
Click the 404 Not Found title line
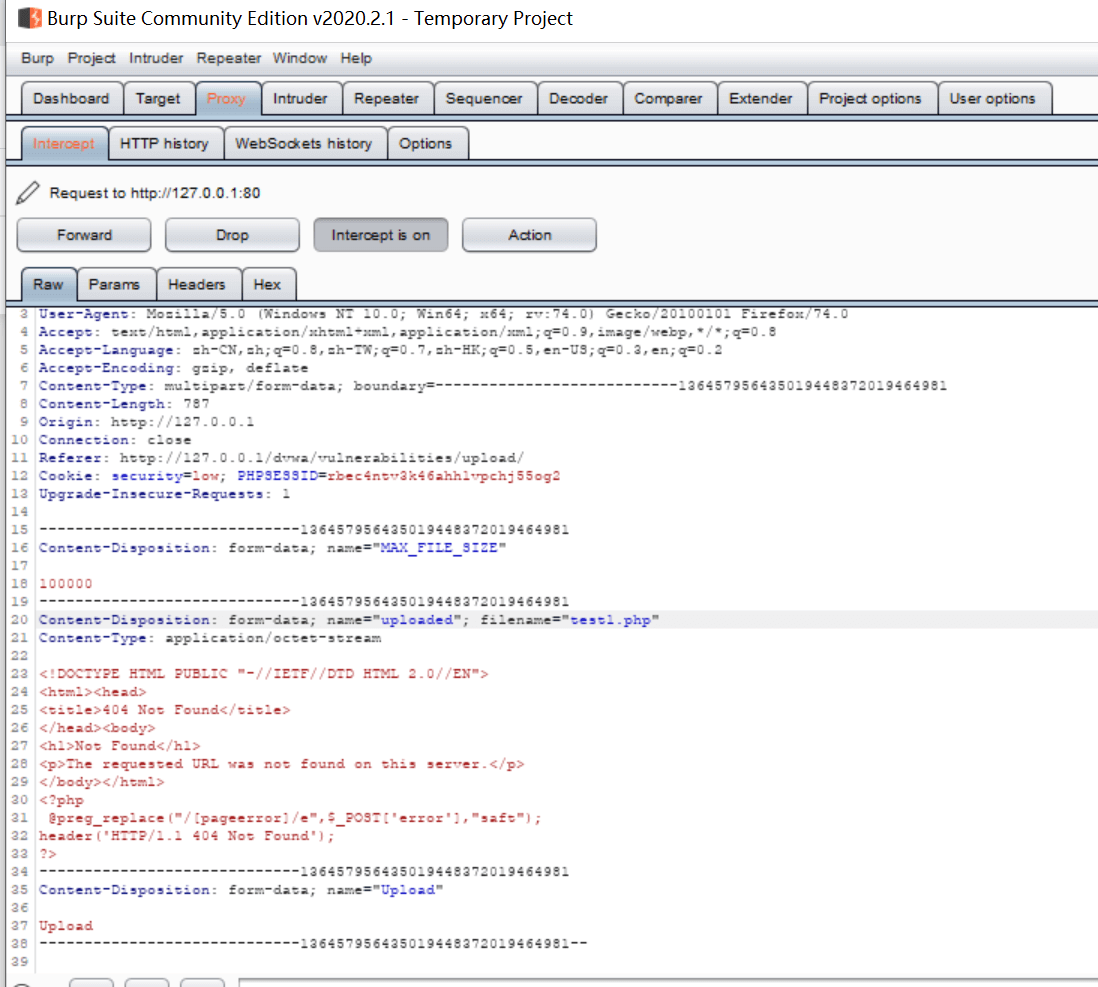click(x=165, y=710)
